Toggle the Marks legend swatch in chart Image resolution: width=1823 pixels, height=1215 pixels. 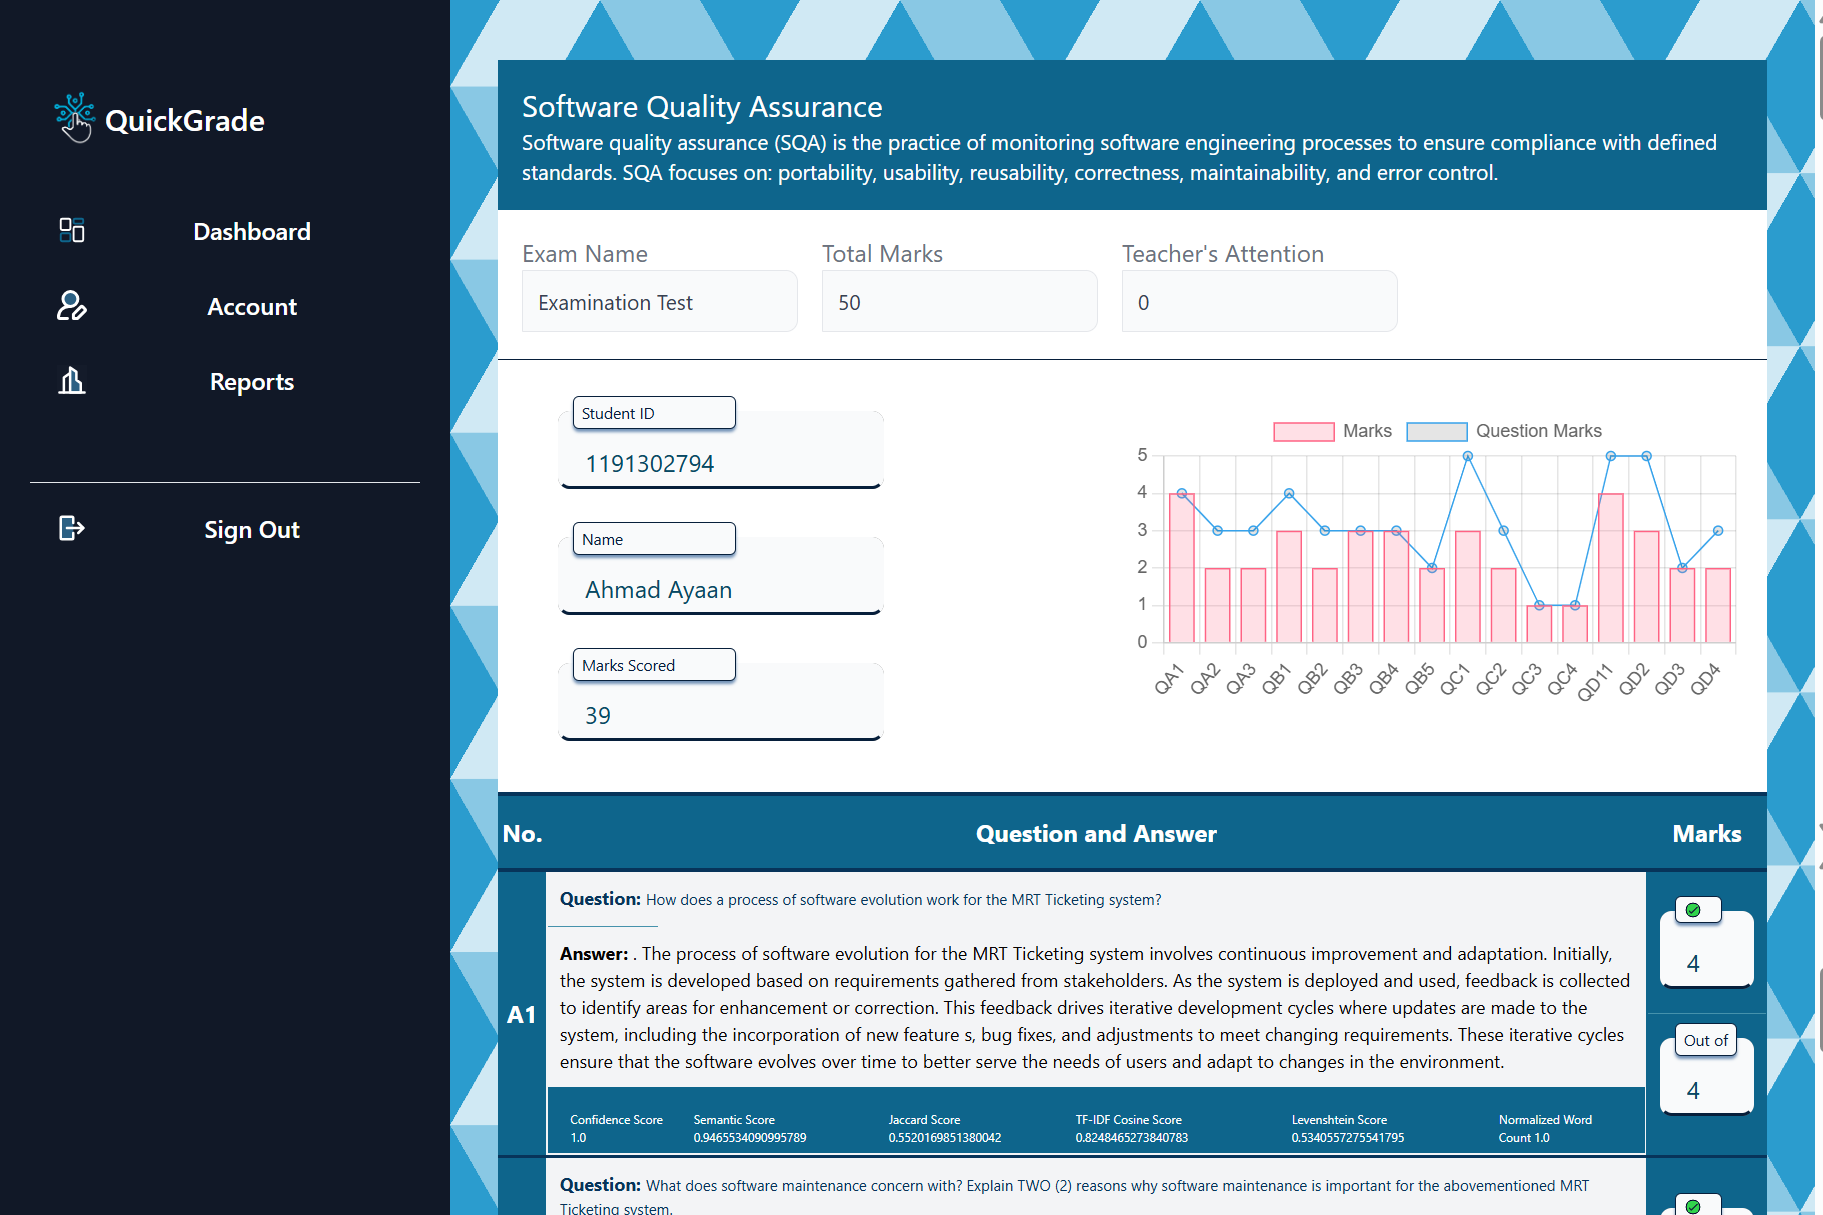click(x=1304, y=431)
